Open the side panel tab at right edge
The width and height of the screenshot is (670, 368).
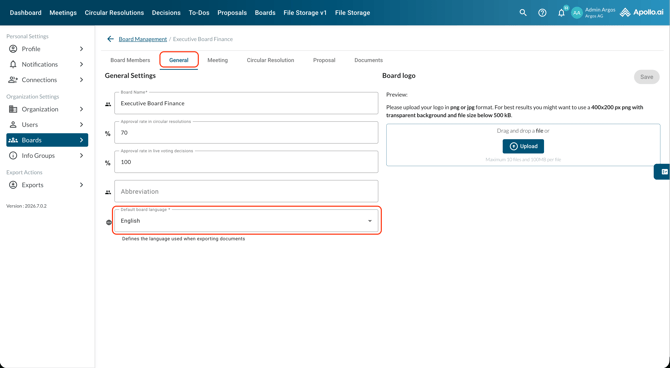pos(663,172)
